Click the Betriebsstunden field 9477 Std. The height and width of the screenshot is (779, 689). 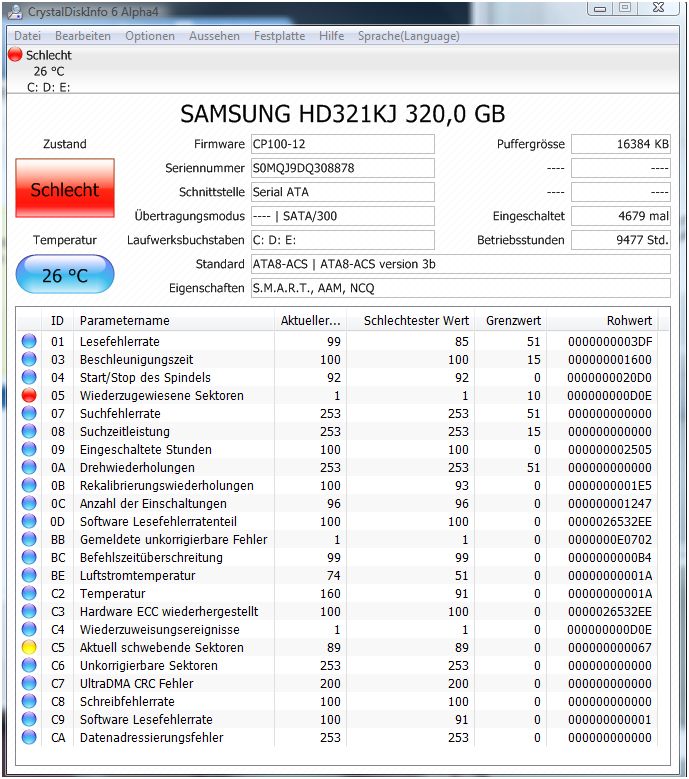tap(620, 240)
